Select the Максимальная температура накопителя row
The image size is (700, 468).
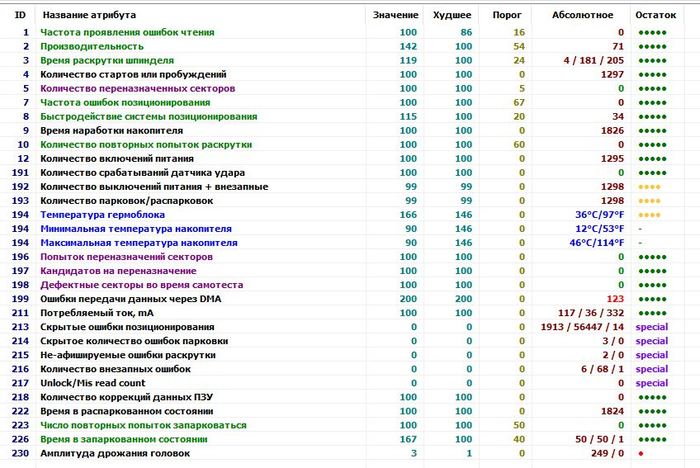[138, 243]
